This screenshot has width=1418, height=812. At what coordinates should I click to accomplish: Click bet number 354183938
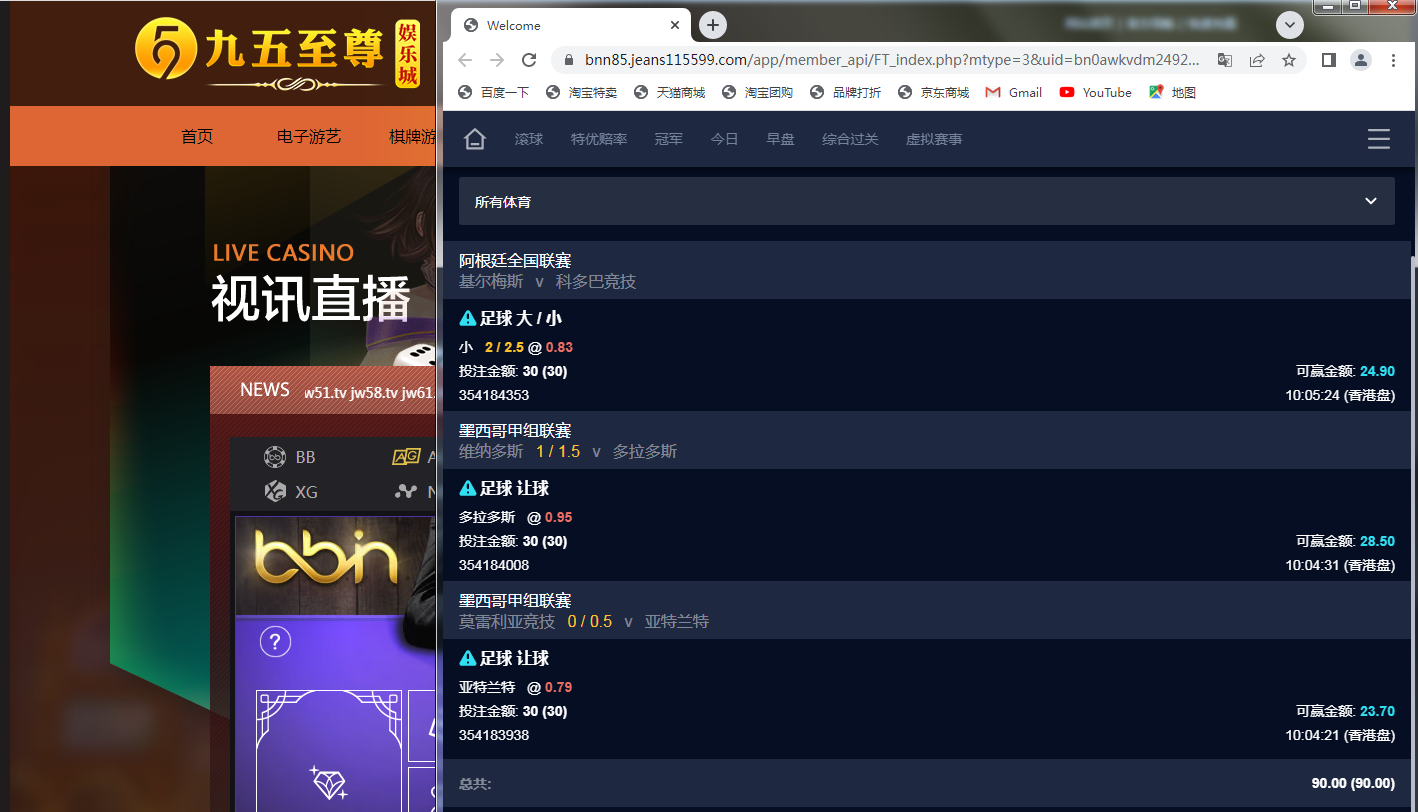pyautogui.click(x=494, y=735)
